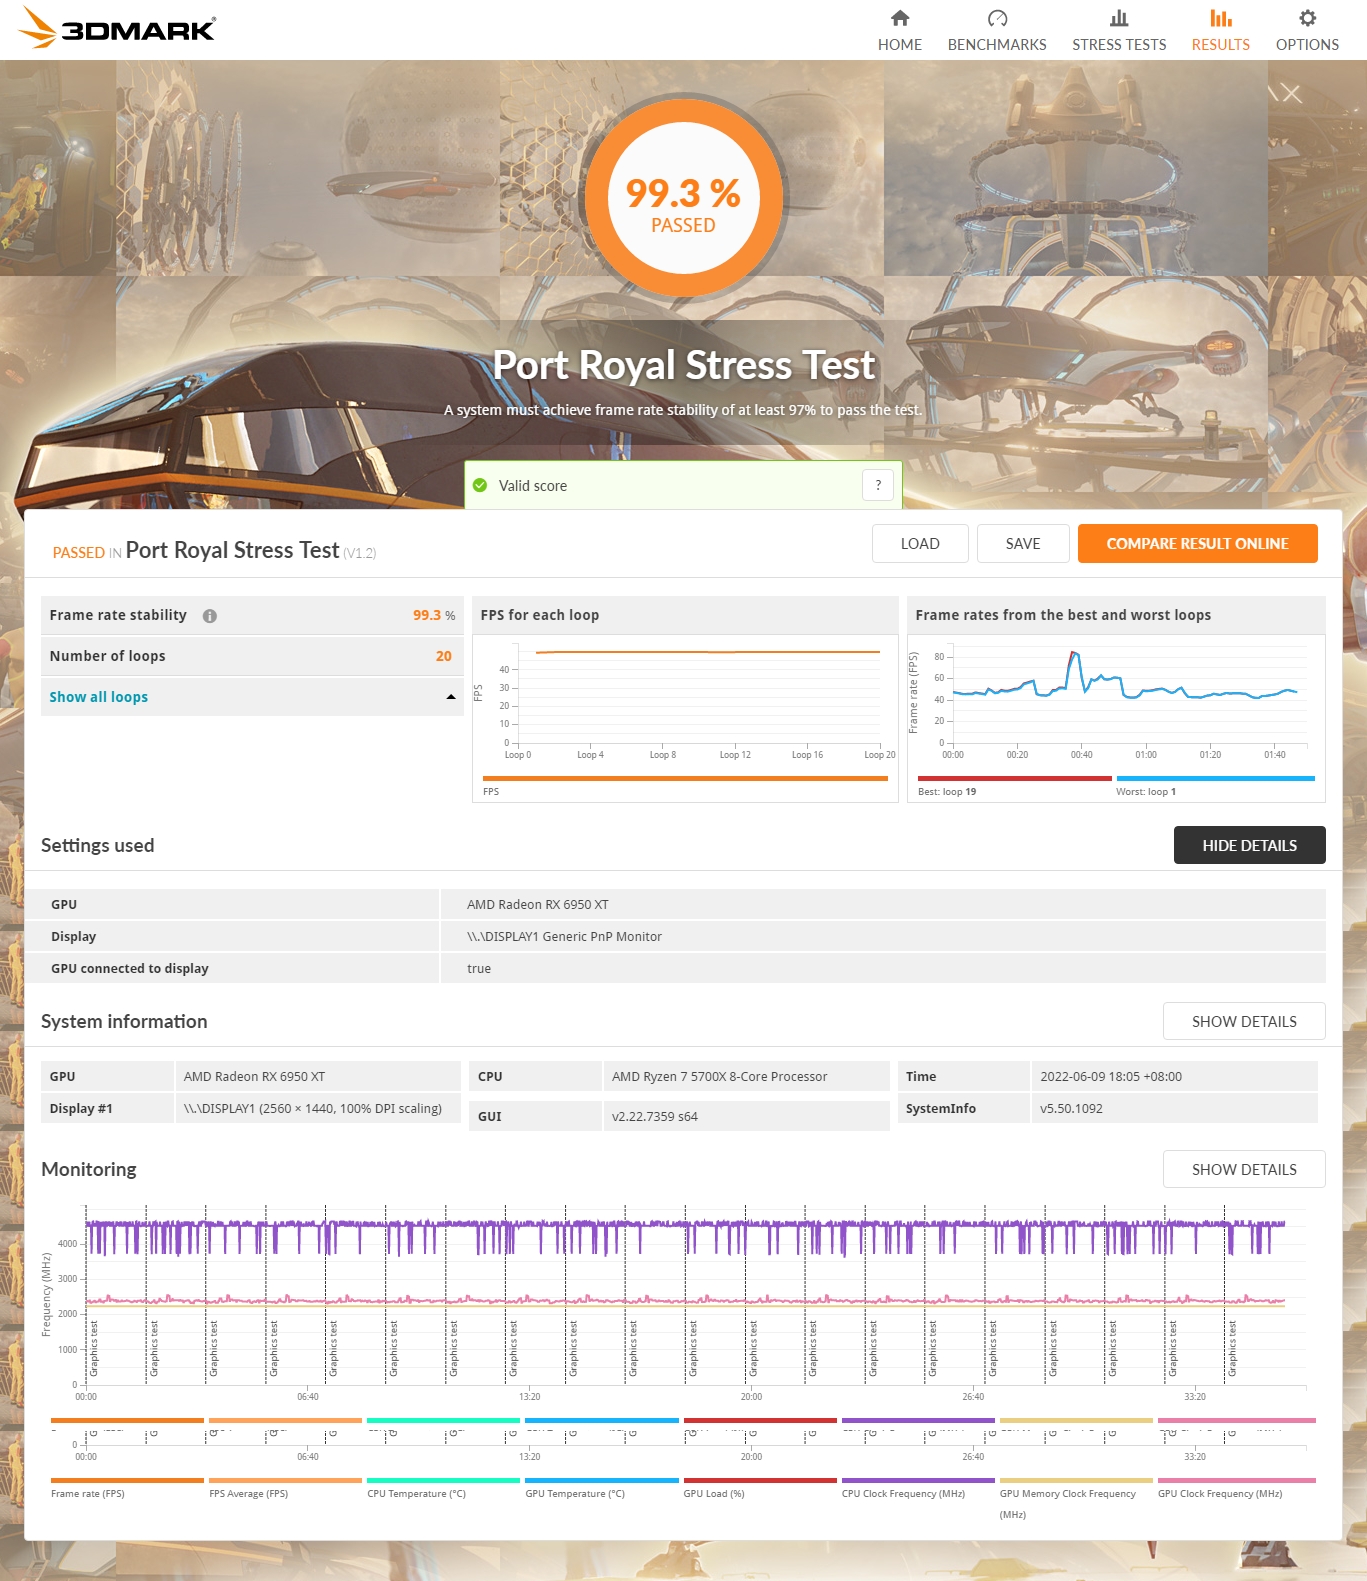
Task: Click the Valid score label
Action: coord(533,485)
